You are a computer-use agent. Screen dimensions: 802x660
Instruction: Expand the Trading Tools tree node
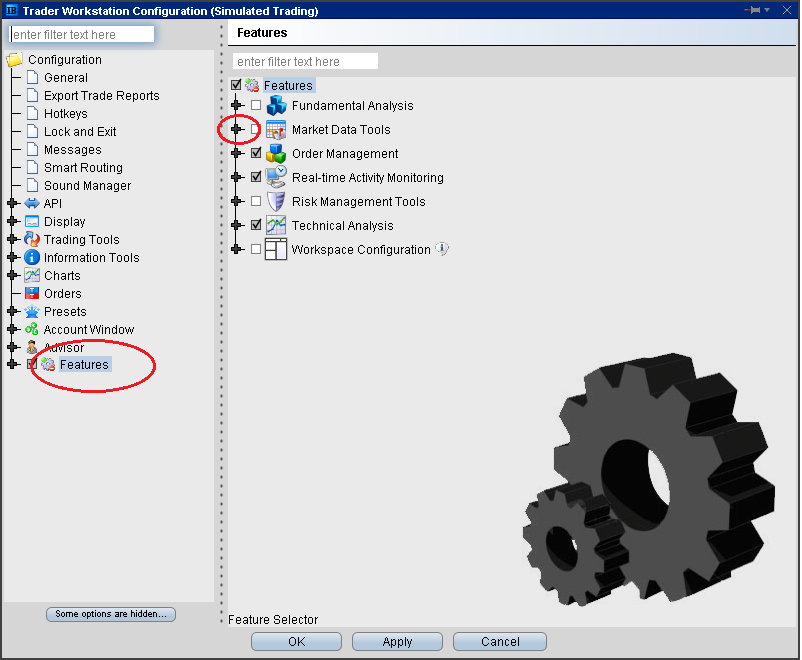[x=13, y=239]
